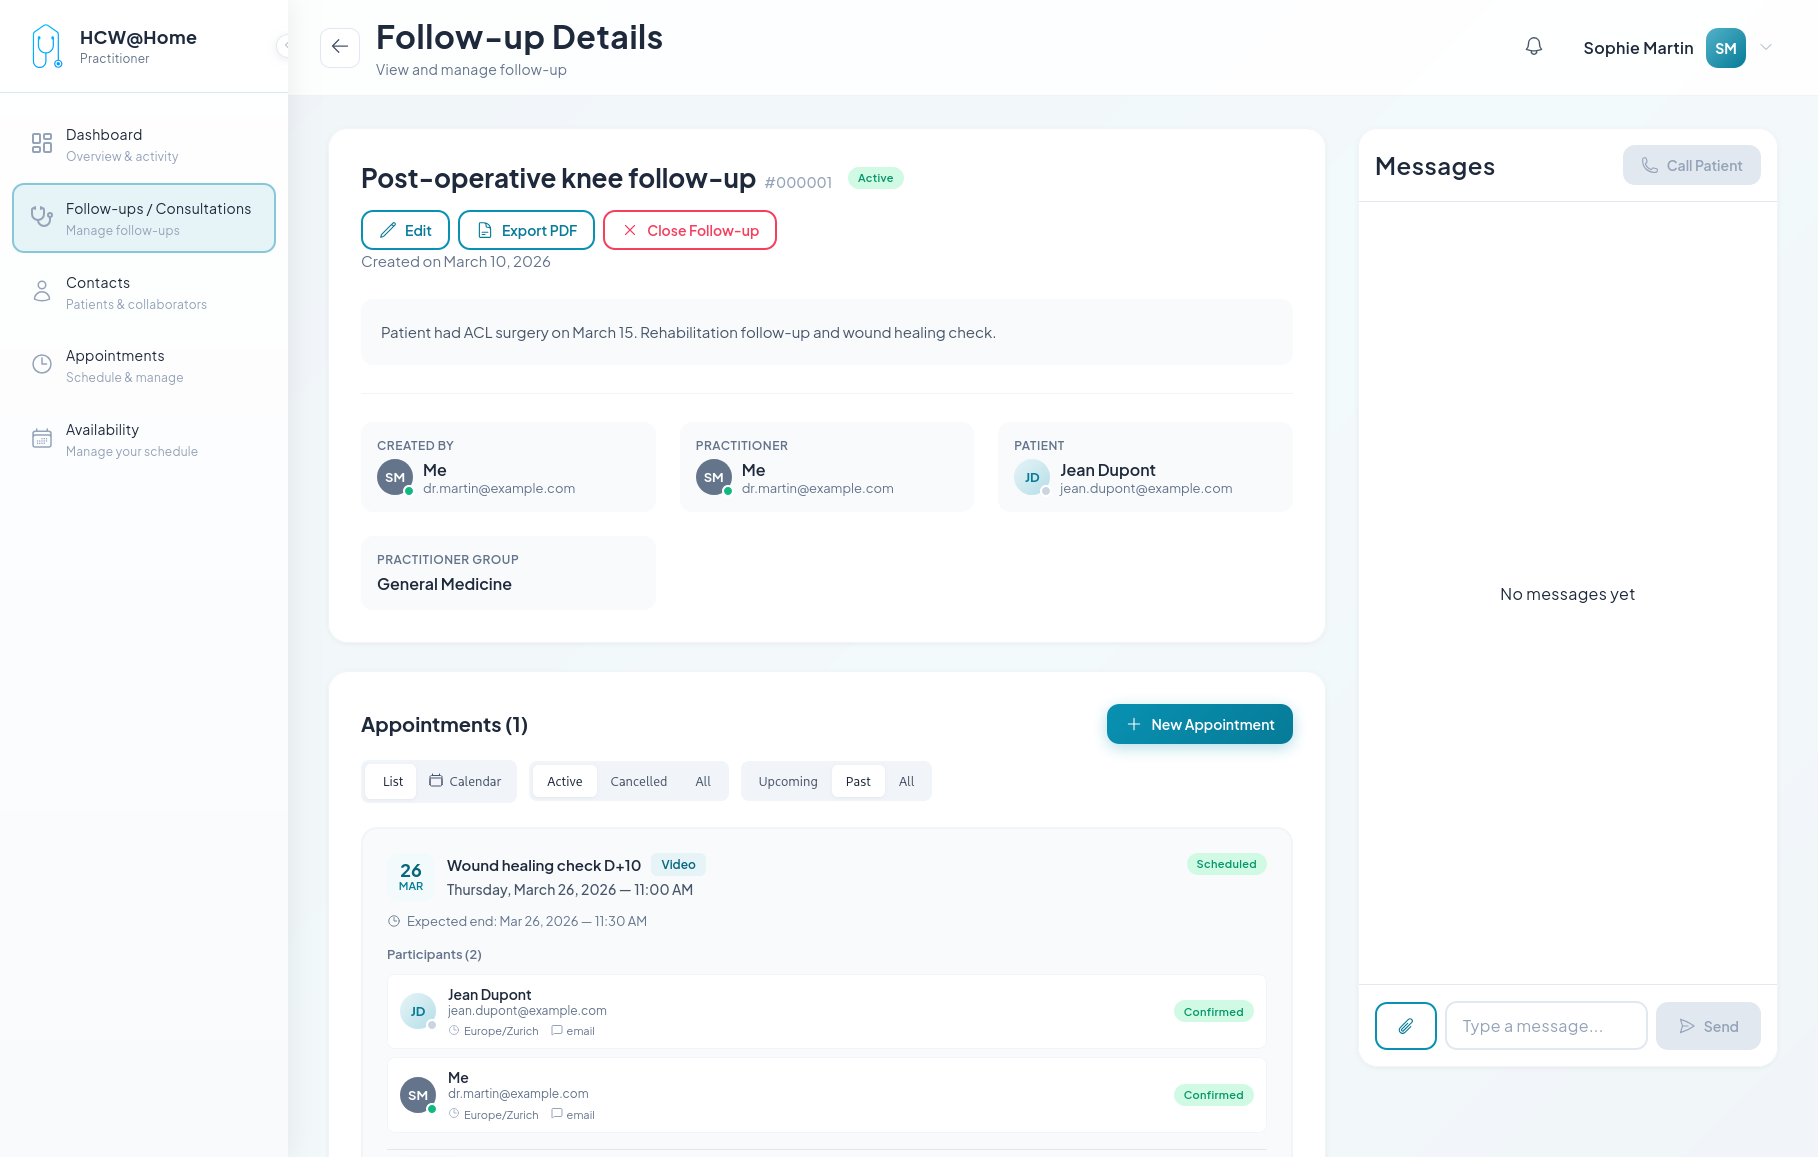Open the Dashboard via its grid icon

(41, 143)
